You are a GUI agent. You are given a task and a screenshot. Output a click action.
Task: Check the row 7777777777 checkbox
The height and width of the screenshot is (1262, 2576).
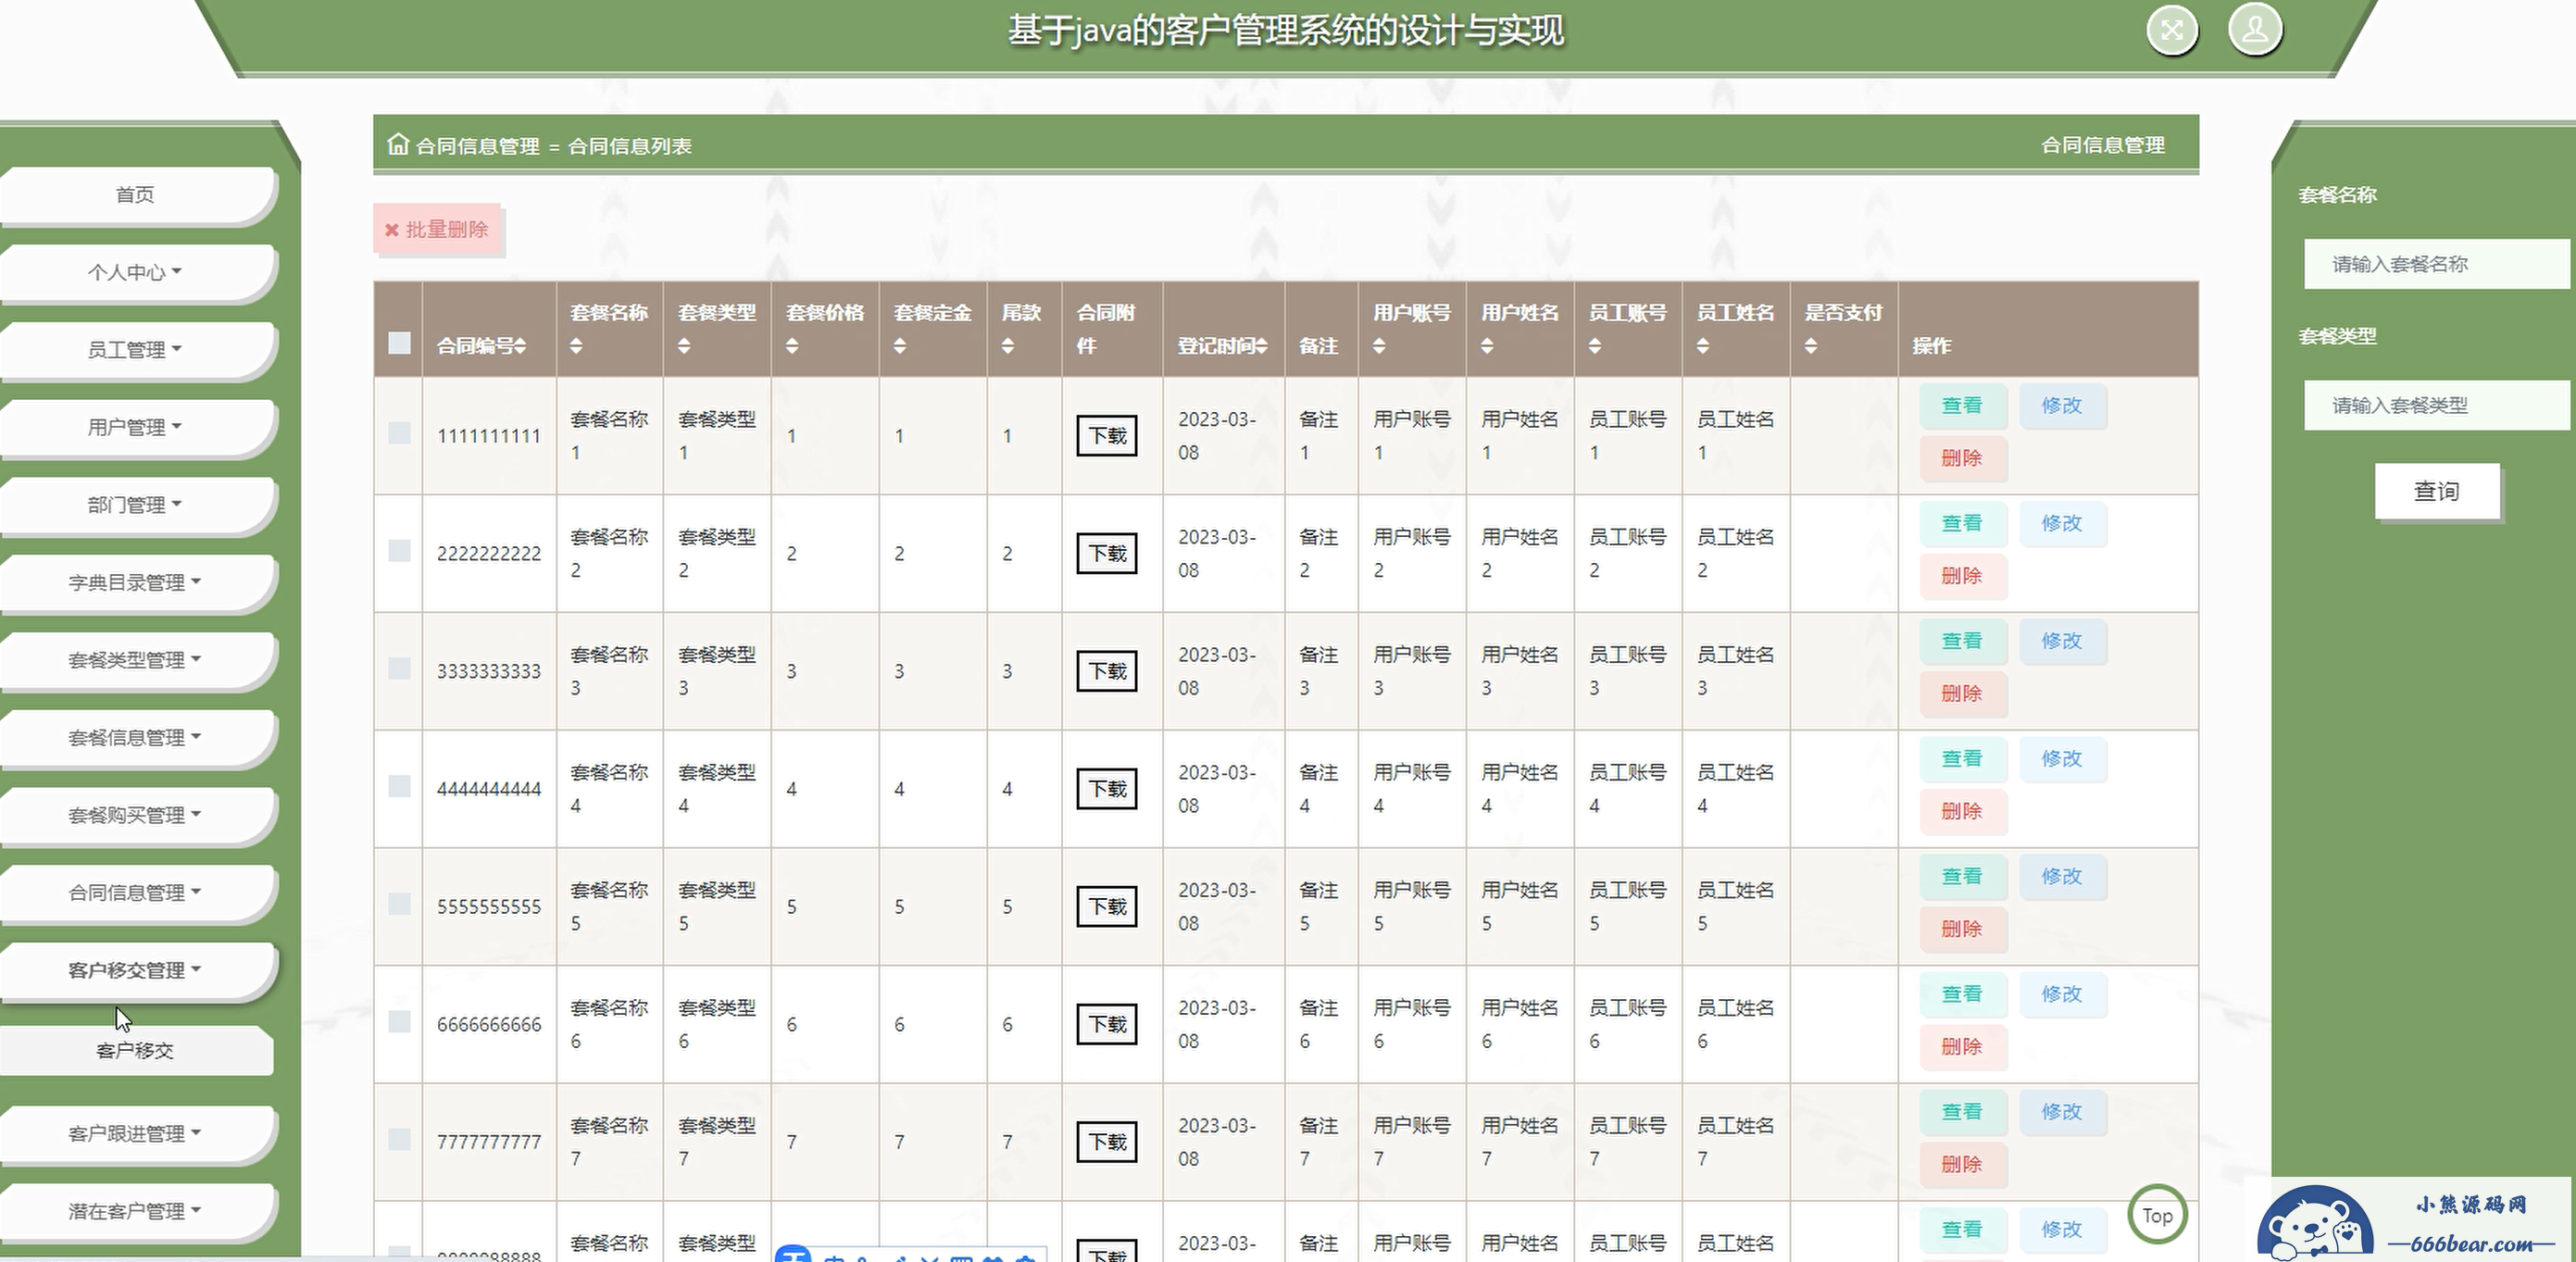click(399, 1139)
